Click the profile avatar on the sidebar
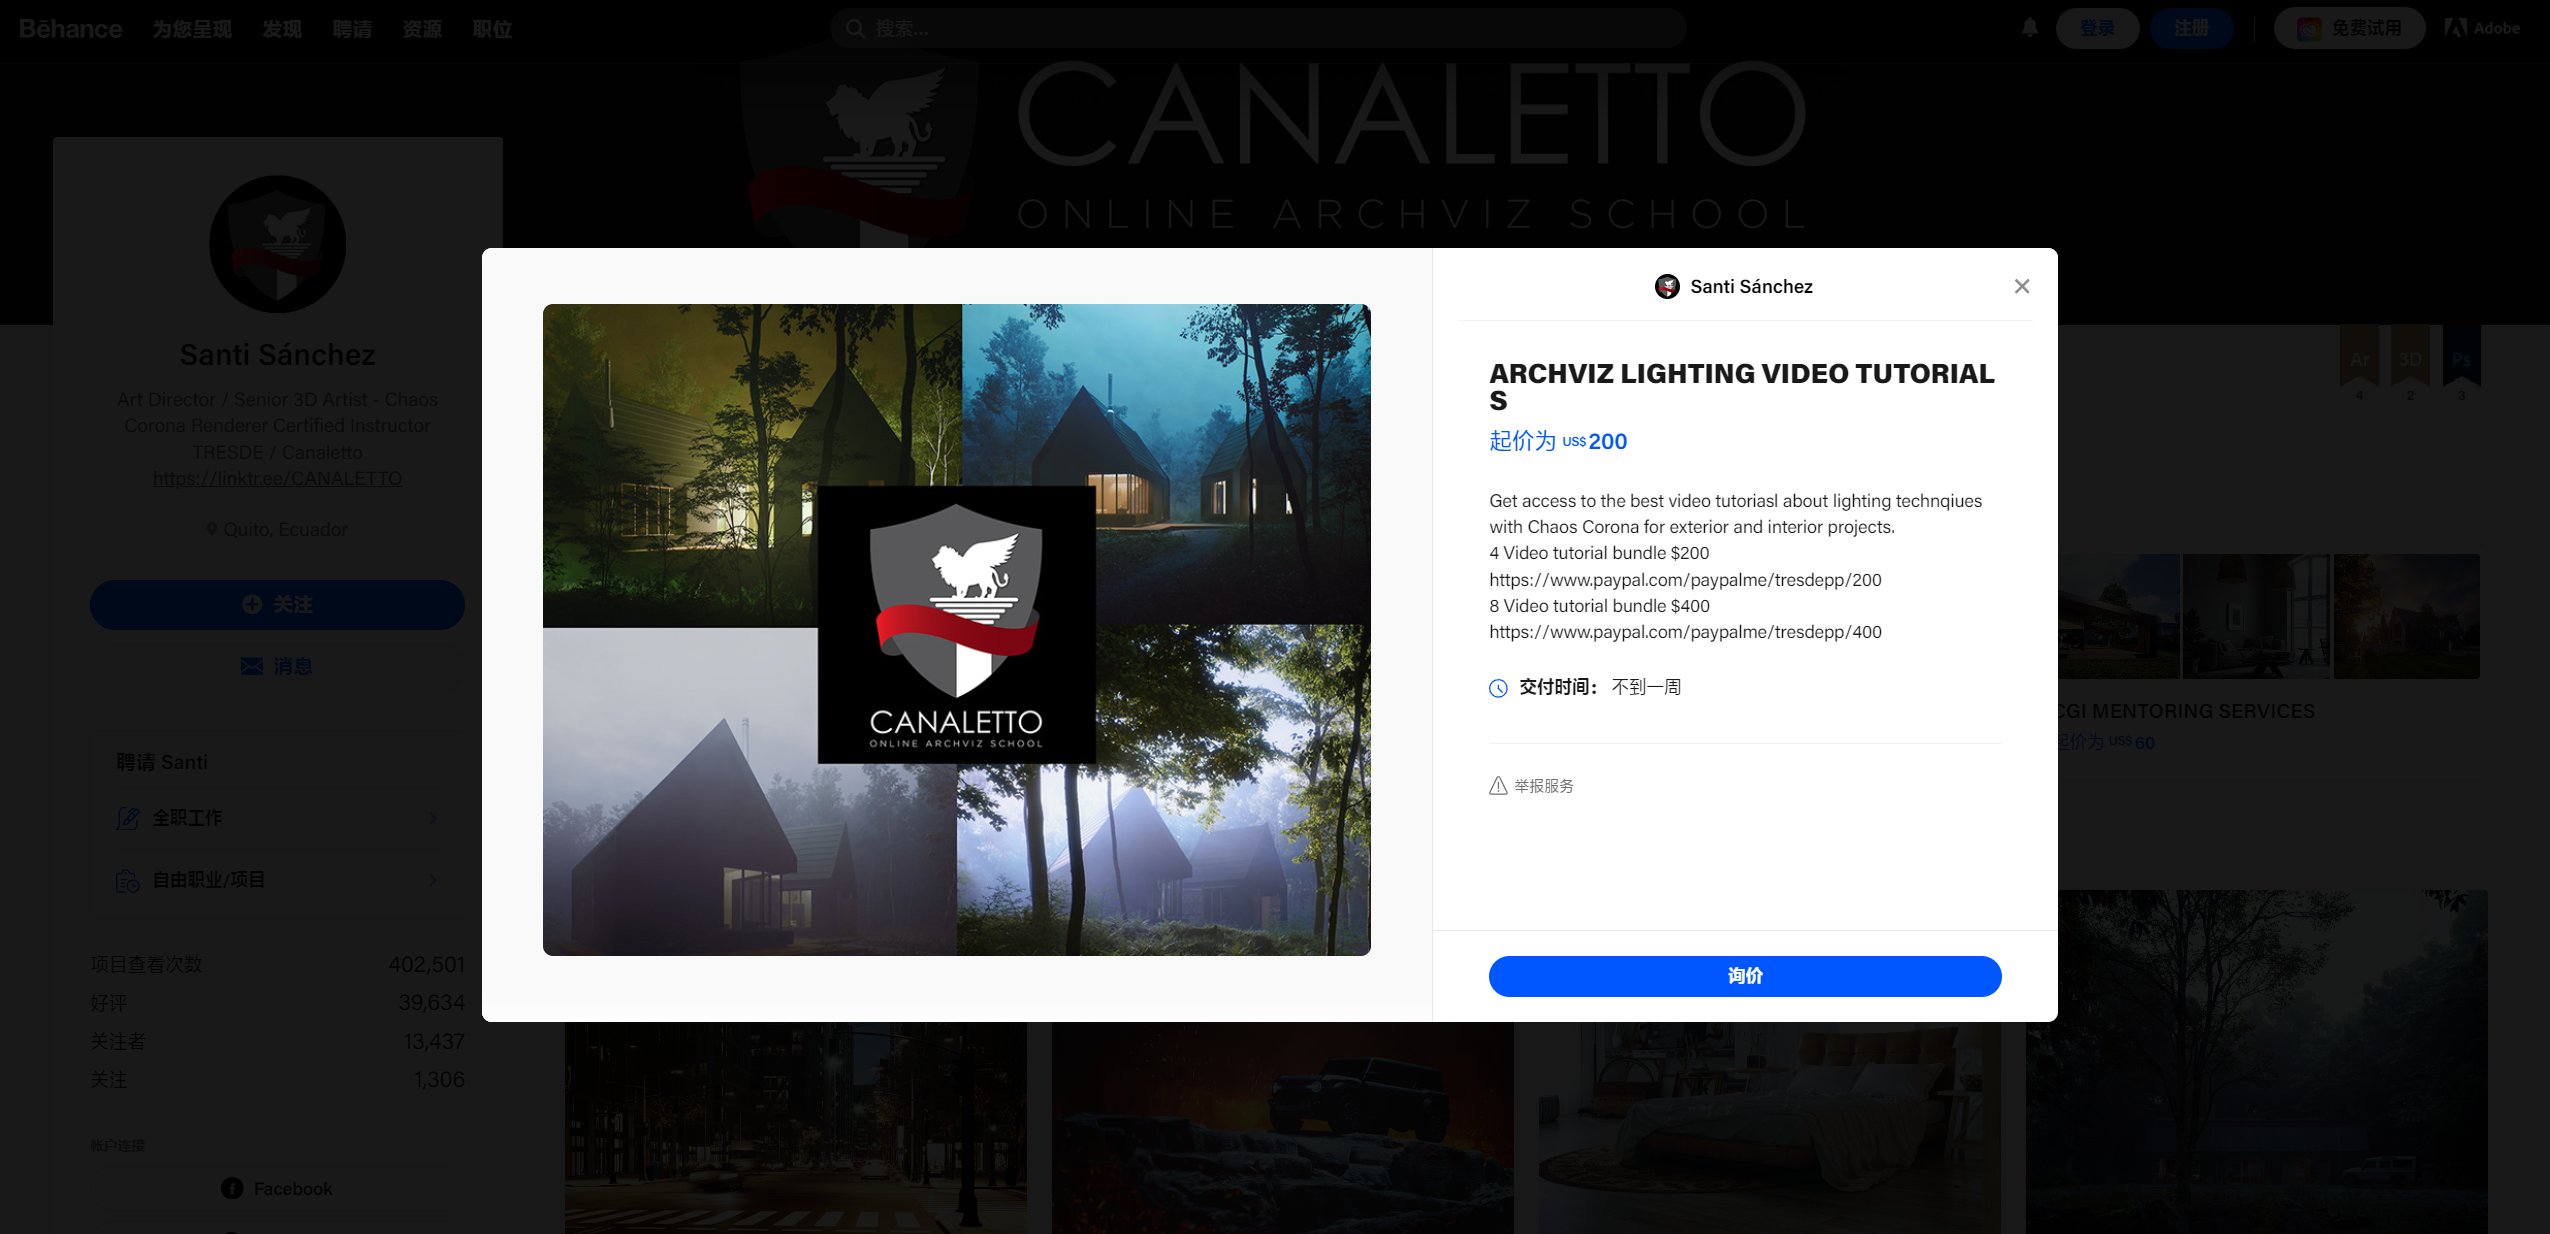Screen dimensions: 2550x1234 [x=277, y=244]
